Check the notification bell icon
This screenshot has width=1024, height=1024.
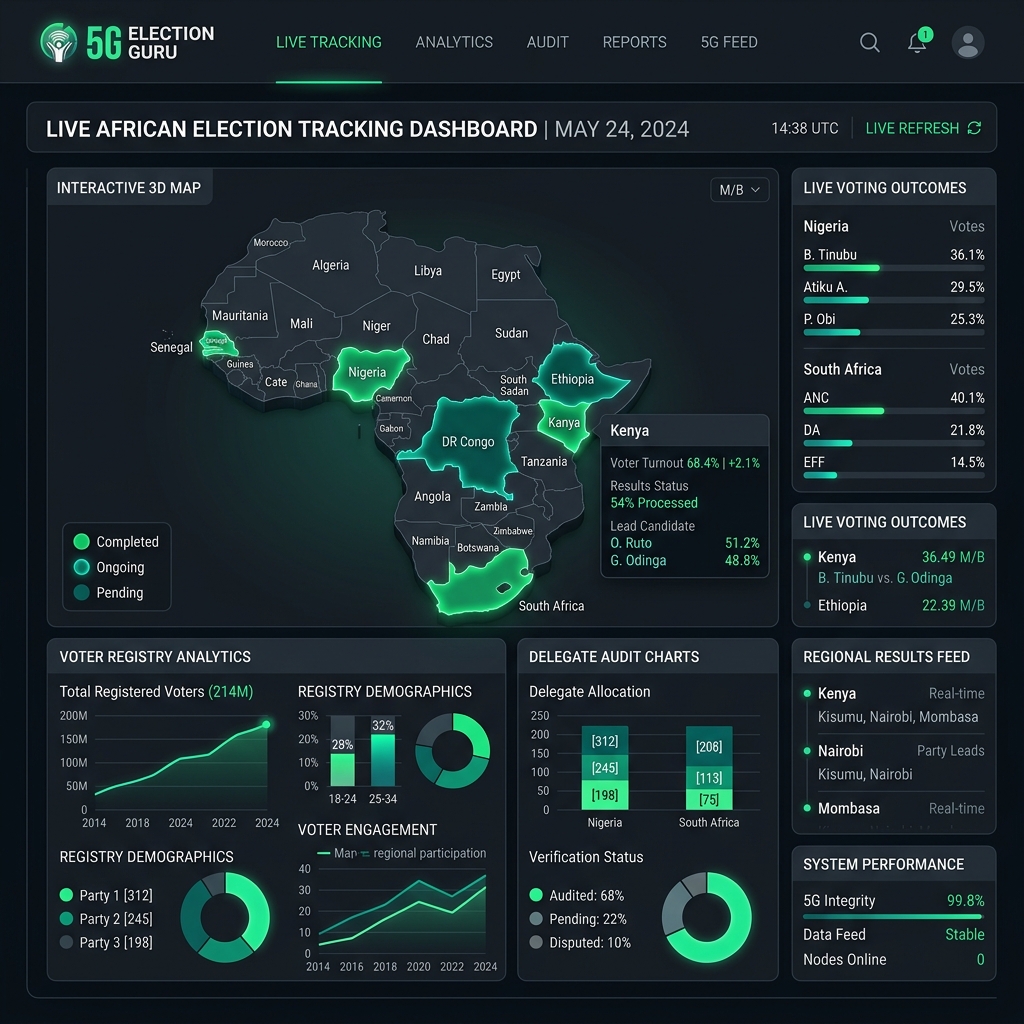click(918, 42)
